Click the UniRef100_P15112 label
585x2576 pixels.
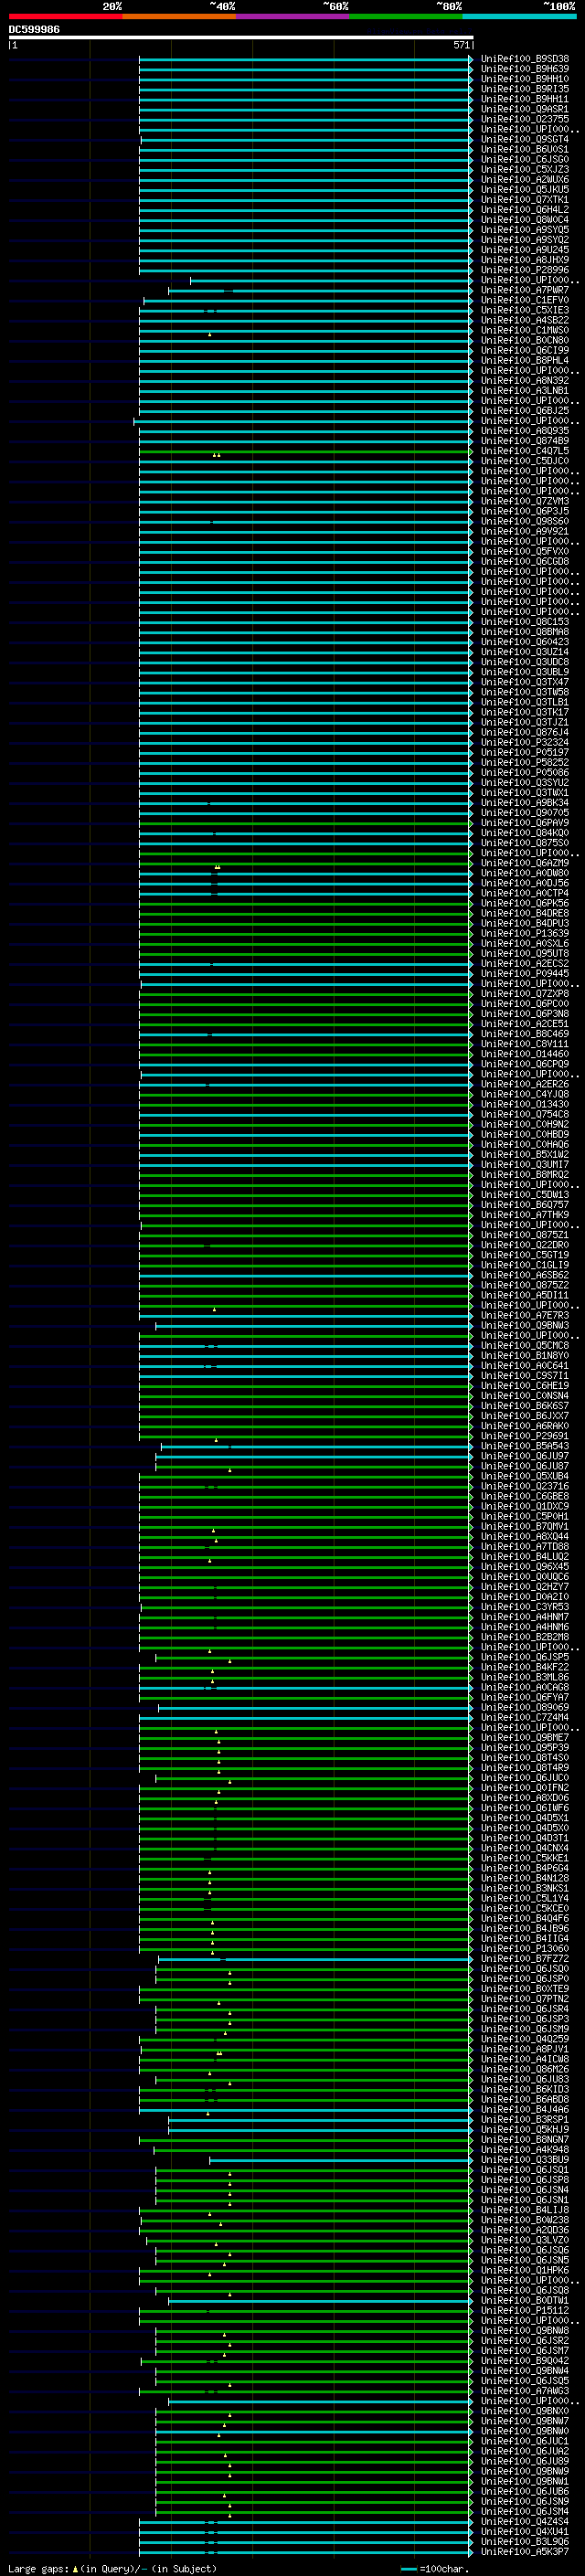(x=524, y=2310)
